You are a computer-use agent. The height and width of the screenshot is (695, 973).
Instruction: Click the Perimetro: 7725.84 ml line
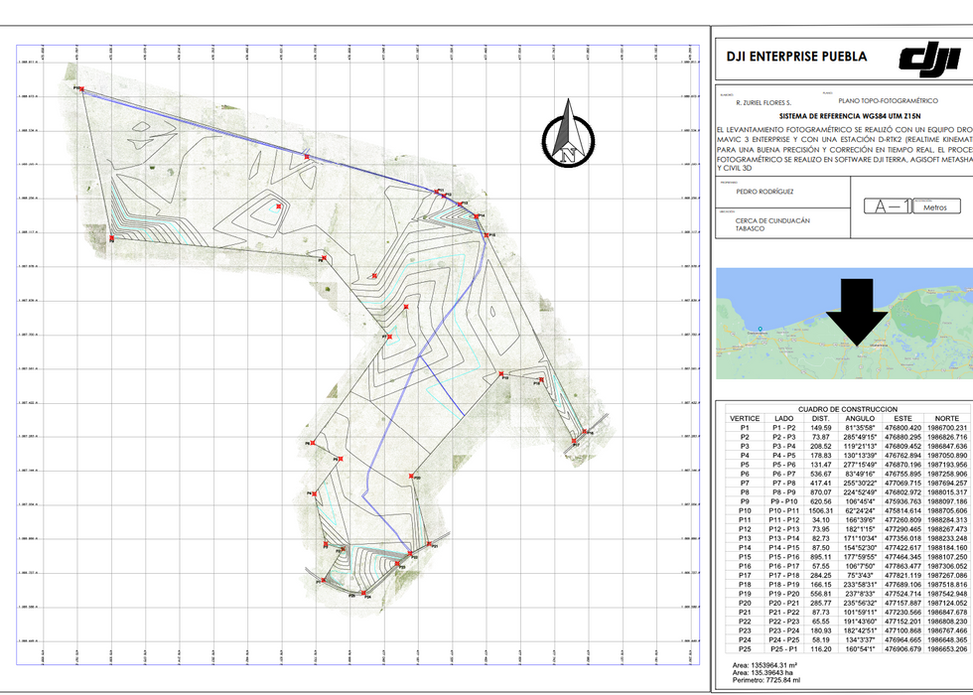coord(768,679)
